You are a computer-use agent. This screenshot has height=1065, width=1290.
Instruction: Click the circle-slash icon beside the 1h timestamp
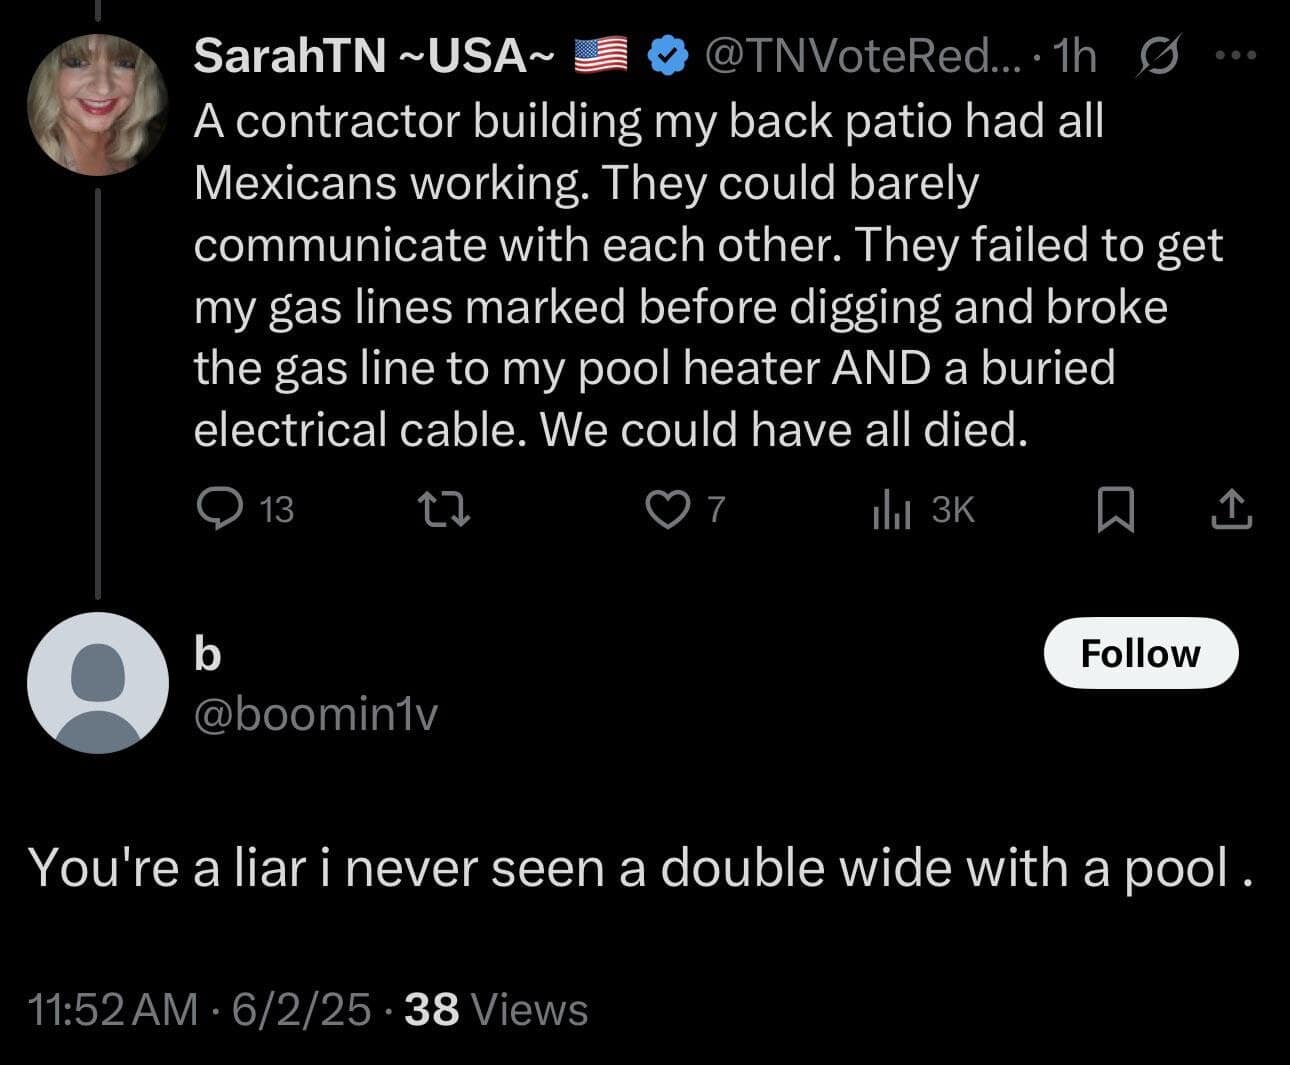1159,58
